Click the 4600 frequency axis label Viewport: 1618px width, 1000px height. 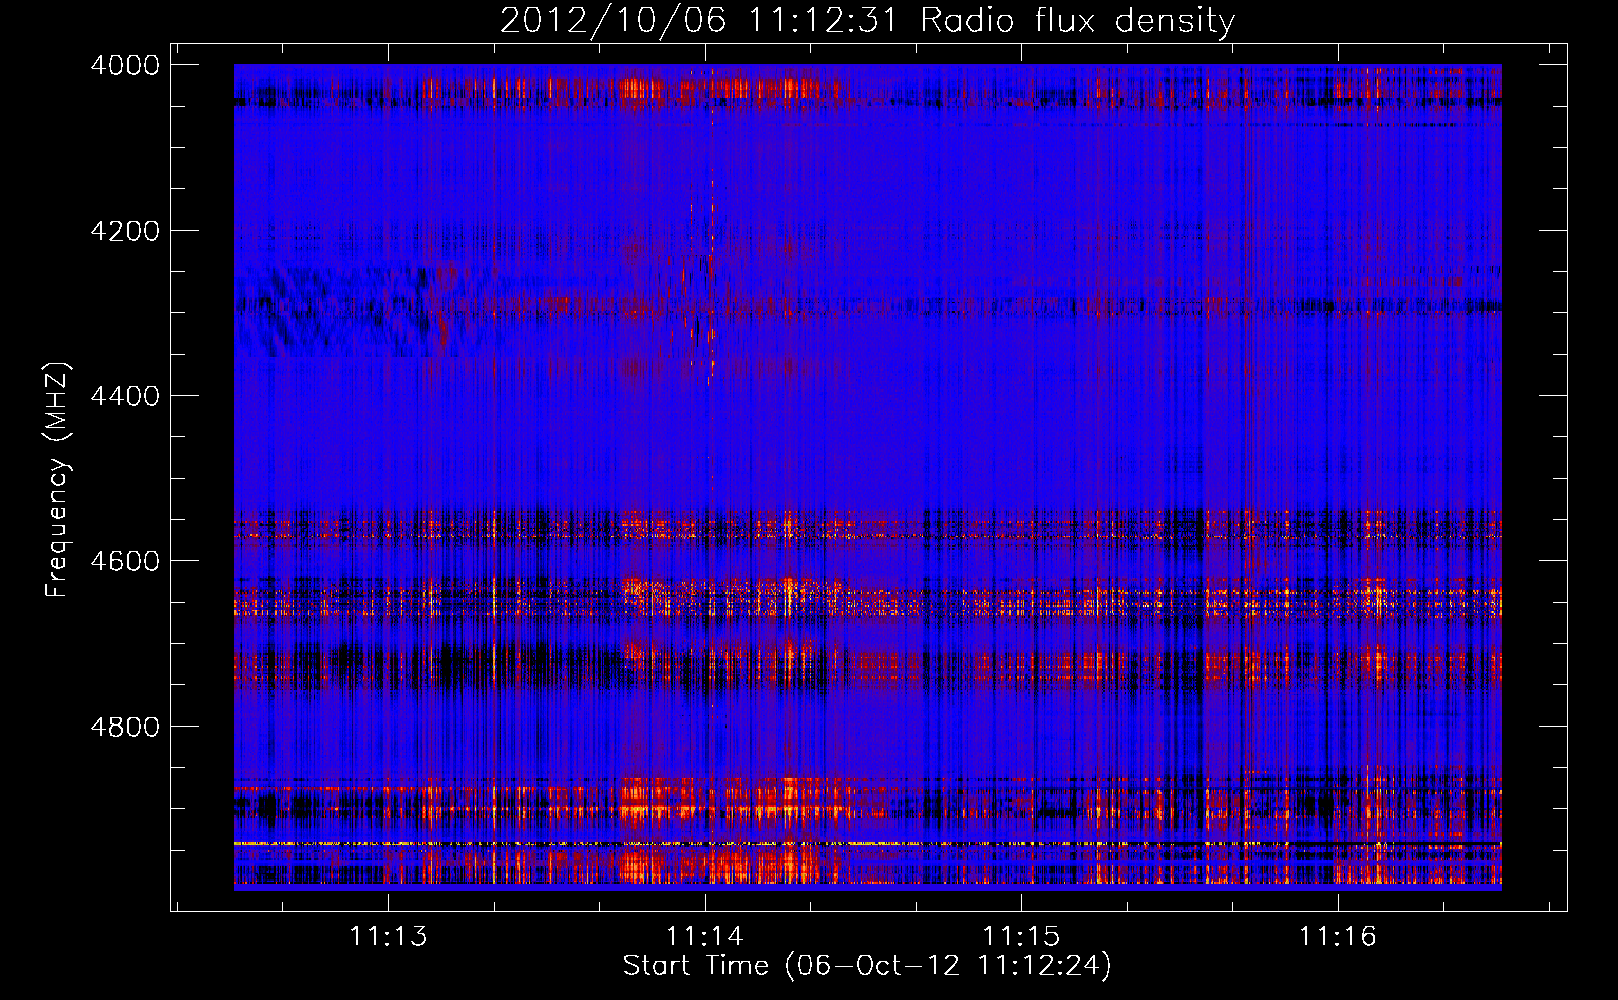125,561
